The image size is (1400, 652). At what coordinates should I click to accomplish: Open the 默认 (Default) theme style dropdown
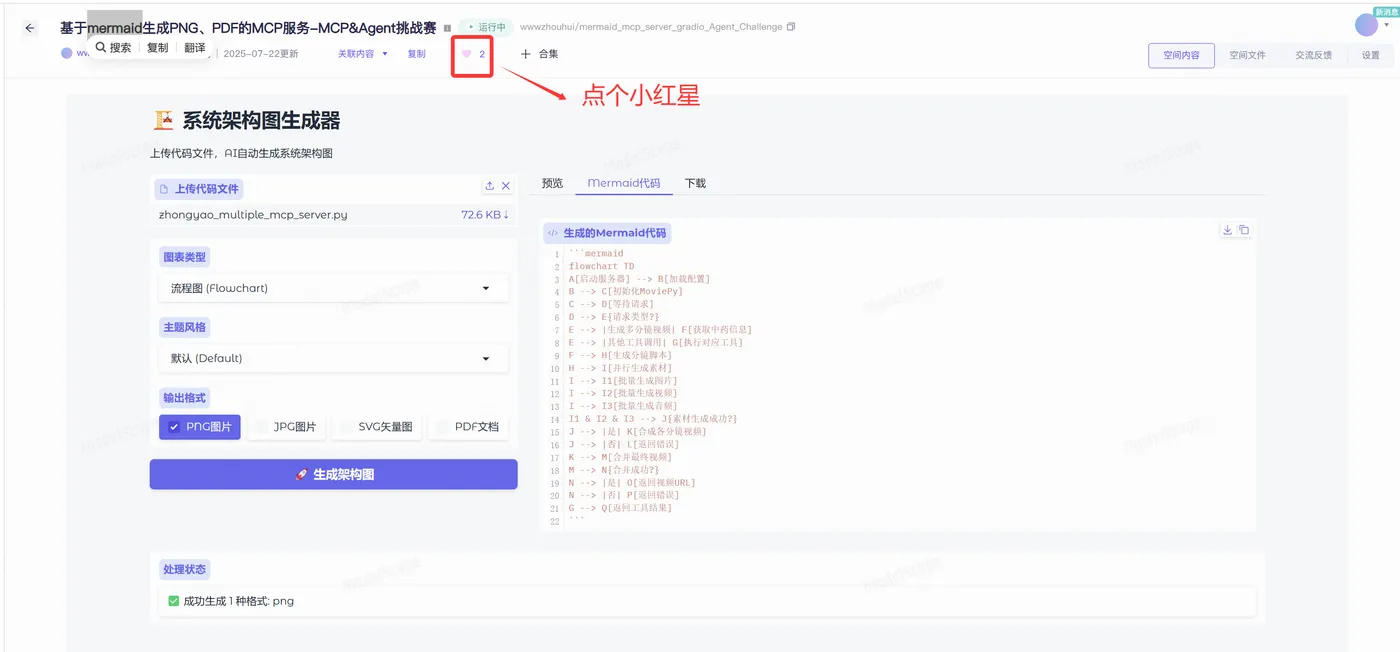(x=333, y=358)
